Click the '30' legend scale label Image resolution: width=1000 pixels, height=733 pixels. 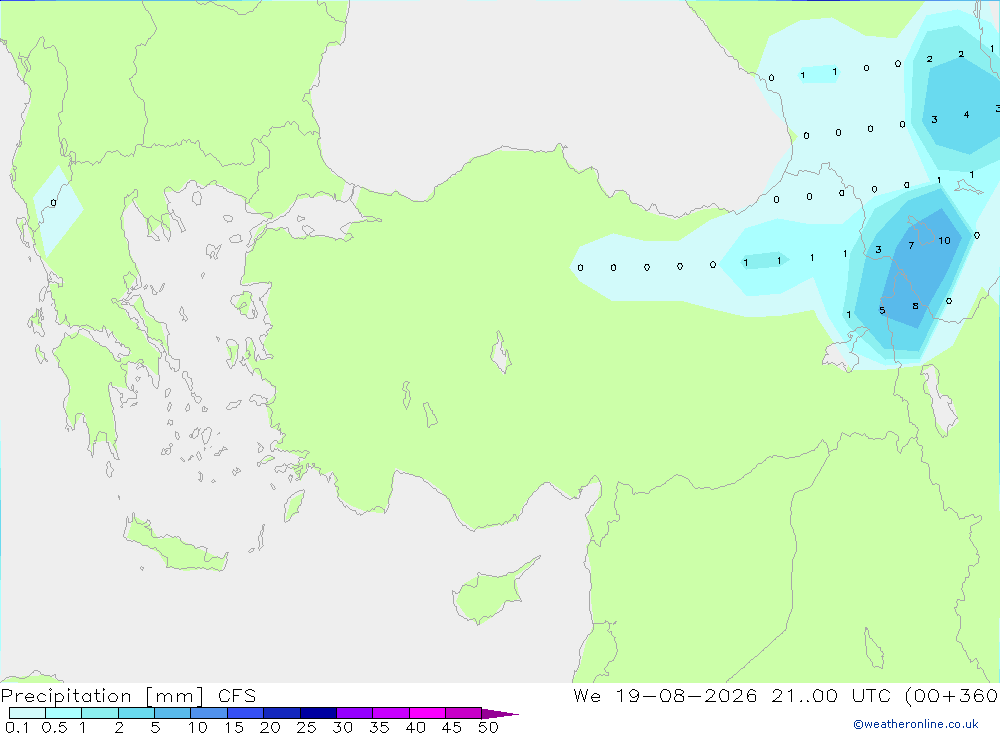tap(343, 727)
